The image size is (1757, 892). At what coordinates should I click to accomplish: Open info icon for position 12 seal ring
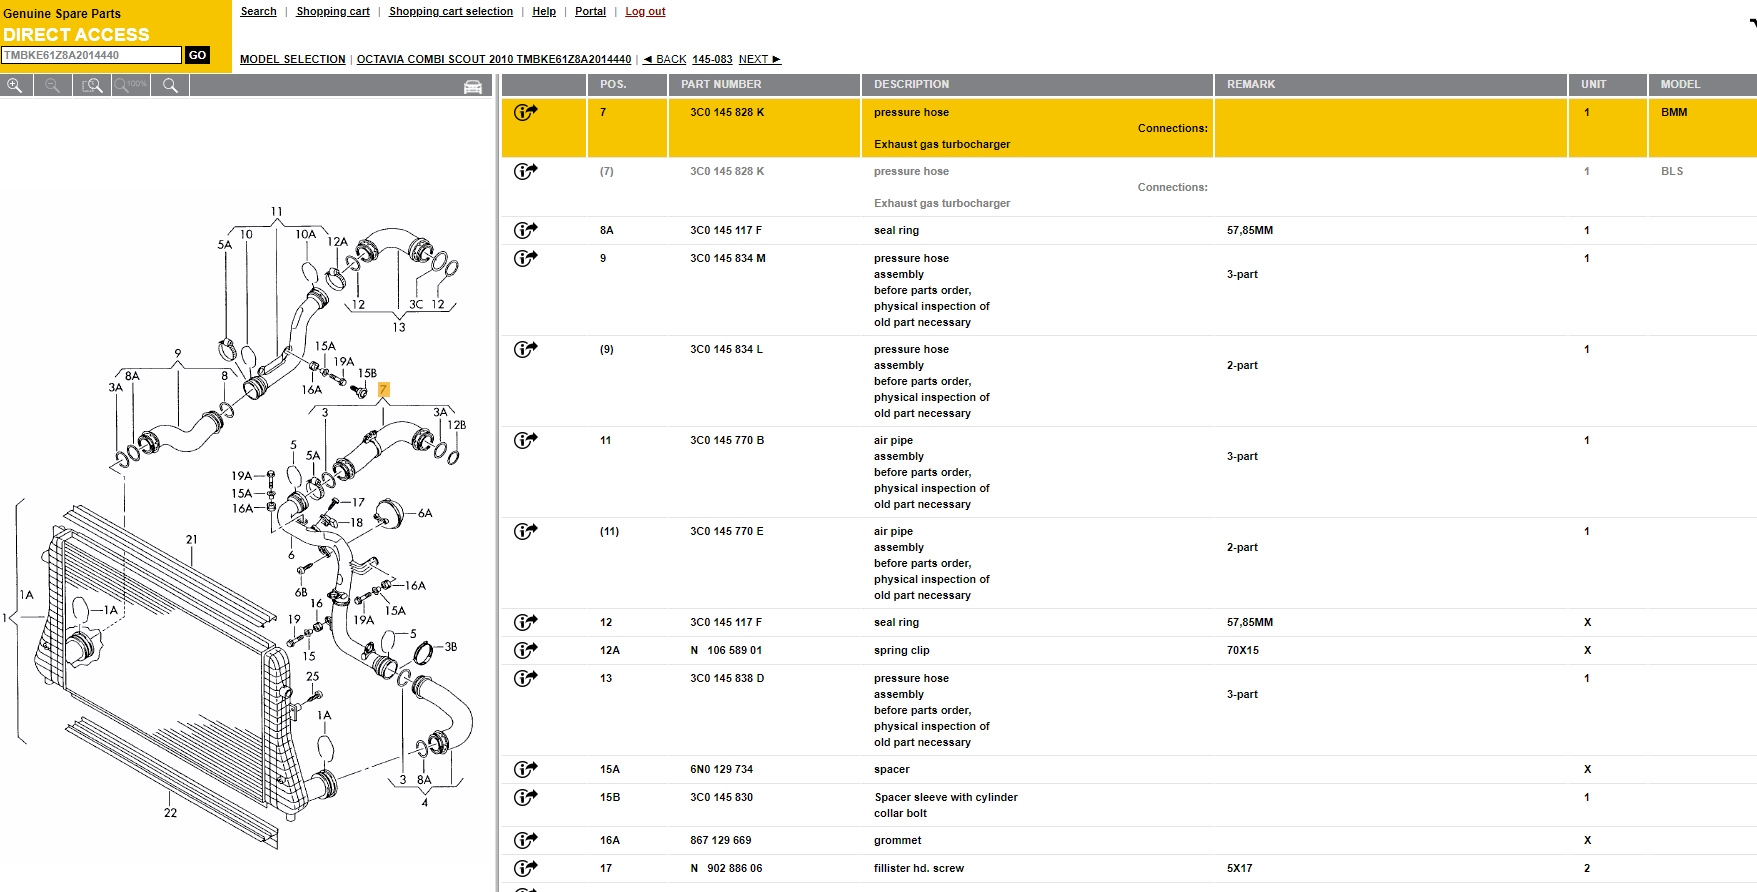point(525,622)
